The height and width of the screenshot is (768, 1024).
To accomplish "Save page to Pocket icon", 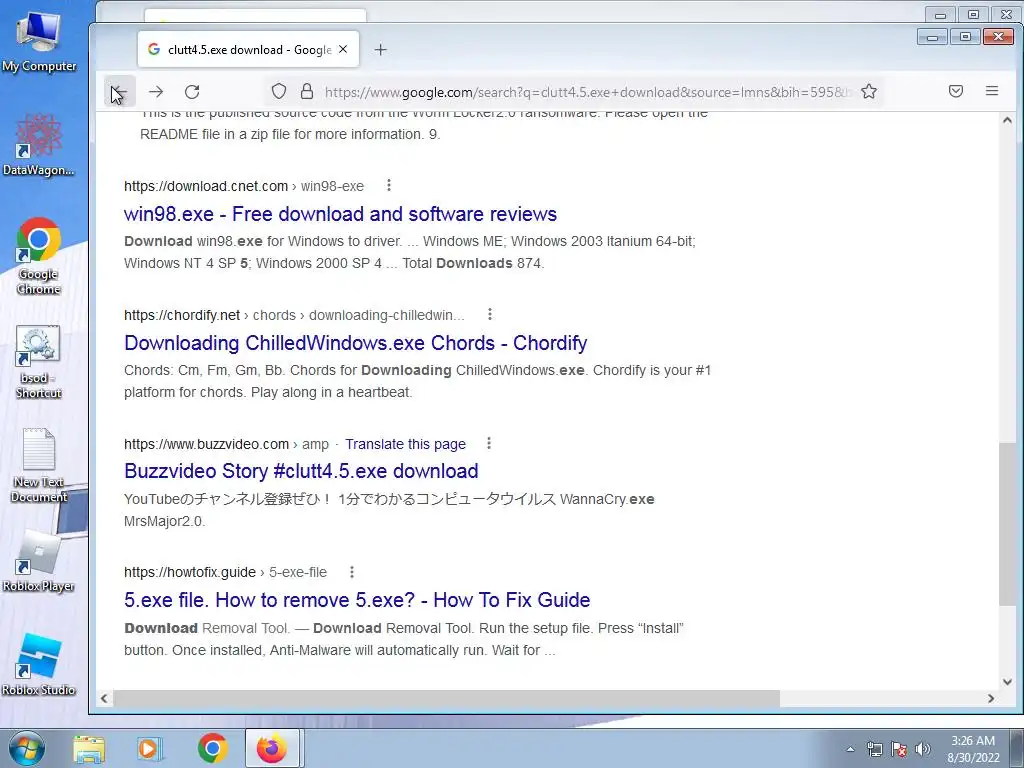I will 956,91.
